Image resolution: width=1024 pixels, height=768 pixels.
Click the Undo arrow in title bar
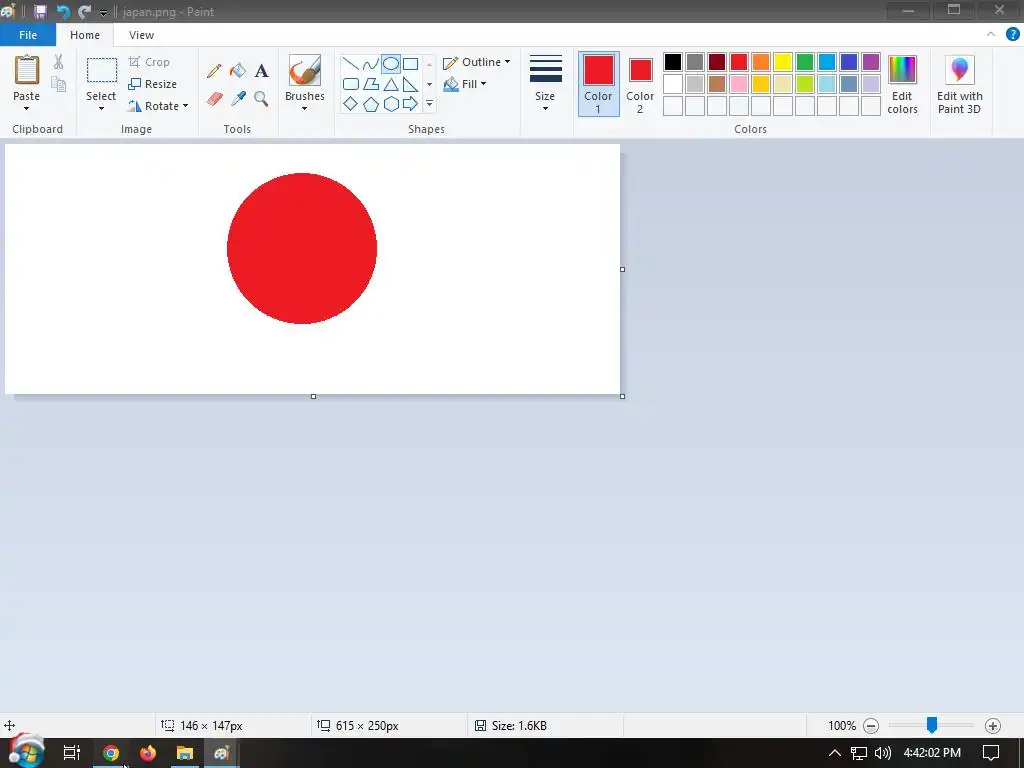63,12
